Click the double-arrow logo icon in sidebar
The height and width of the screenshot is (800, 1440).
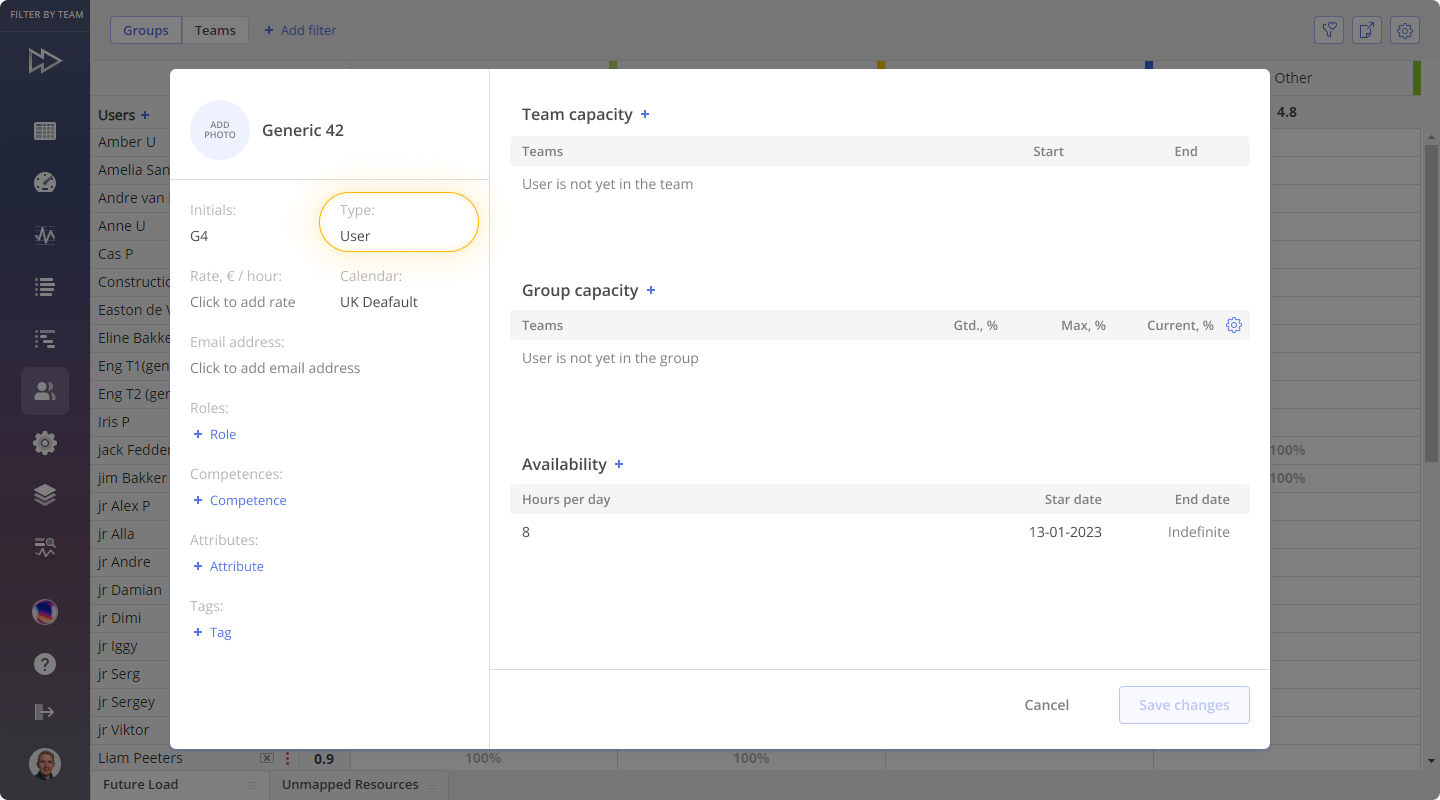click(45, 61)
